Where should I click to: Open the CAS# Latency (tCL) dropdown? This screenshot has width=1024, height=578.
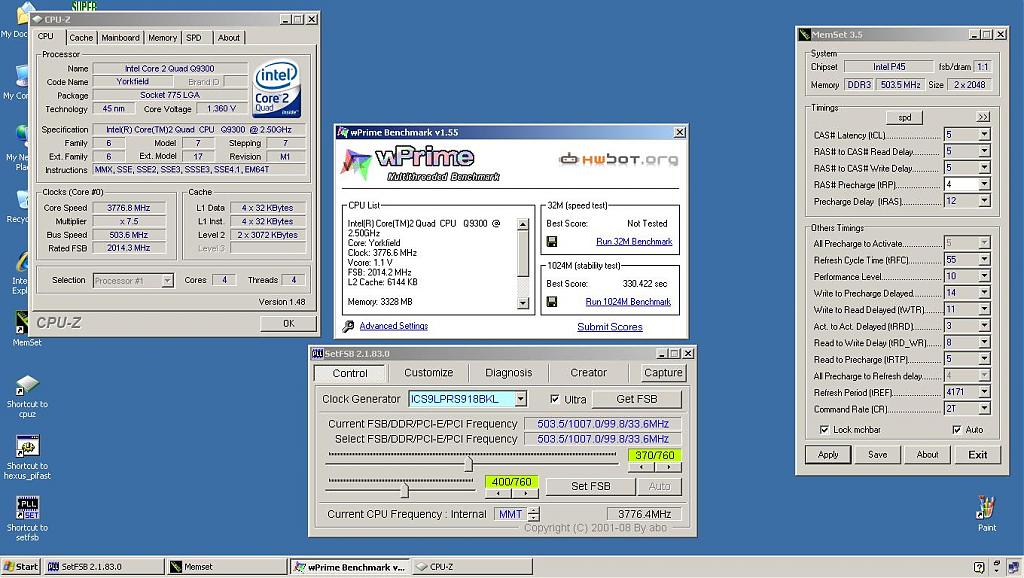pos(984,135)
